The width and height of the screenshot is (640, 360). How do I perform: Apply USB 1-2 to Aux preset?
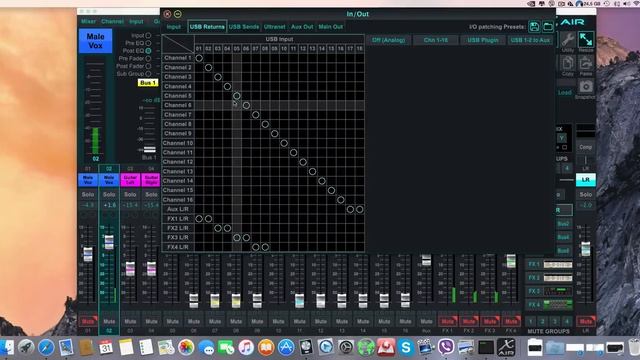tap(530, 40)
